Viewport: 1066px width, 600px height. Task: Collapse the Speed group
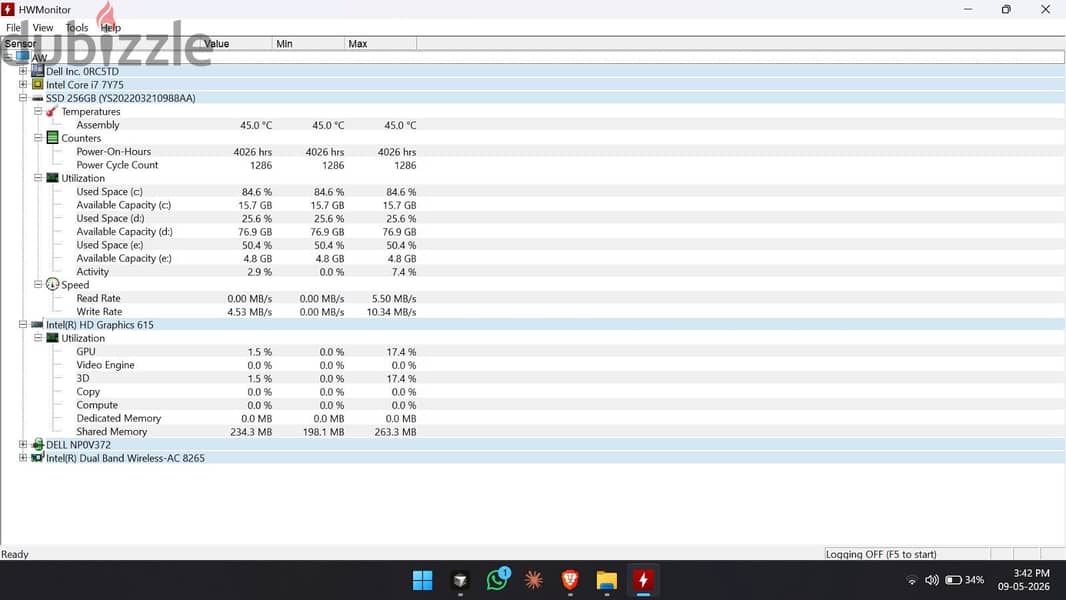[38, 284]
